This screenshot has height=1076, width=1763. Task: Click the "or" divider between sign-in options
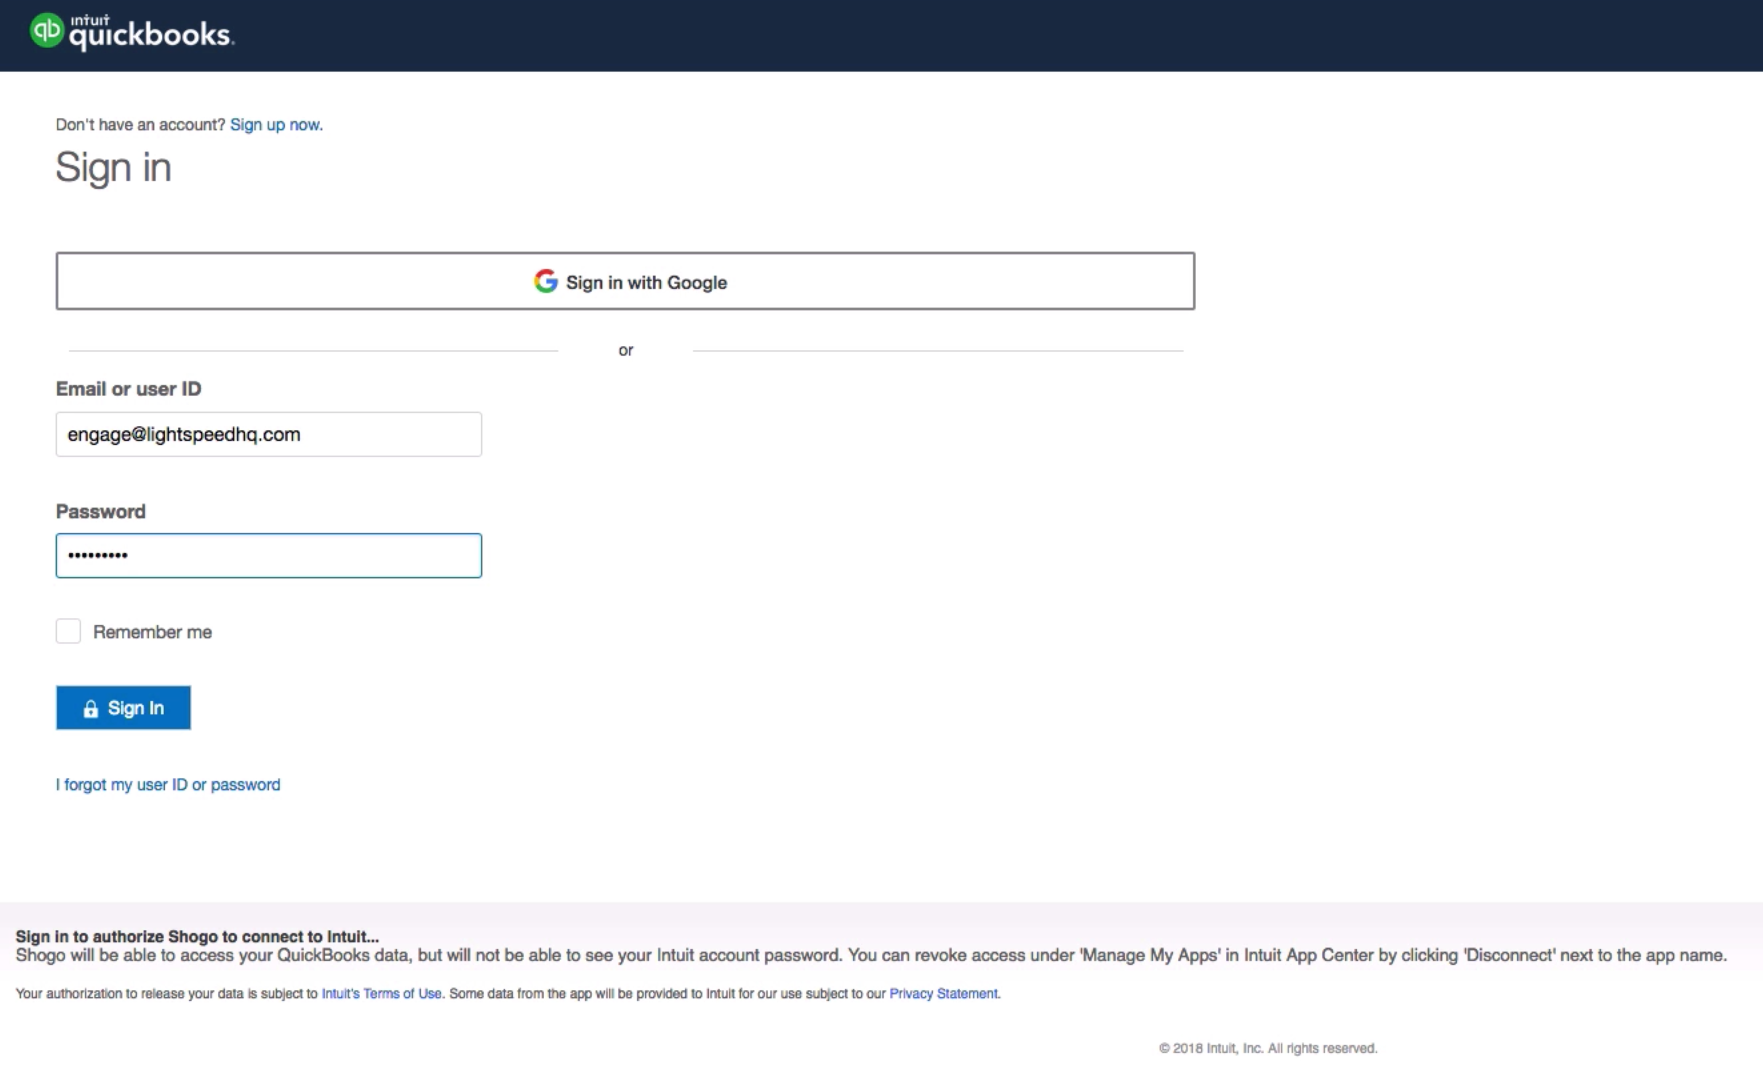626,349
